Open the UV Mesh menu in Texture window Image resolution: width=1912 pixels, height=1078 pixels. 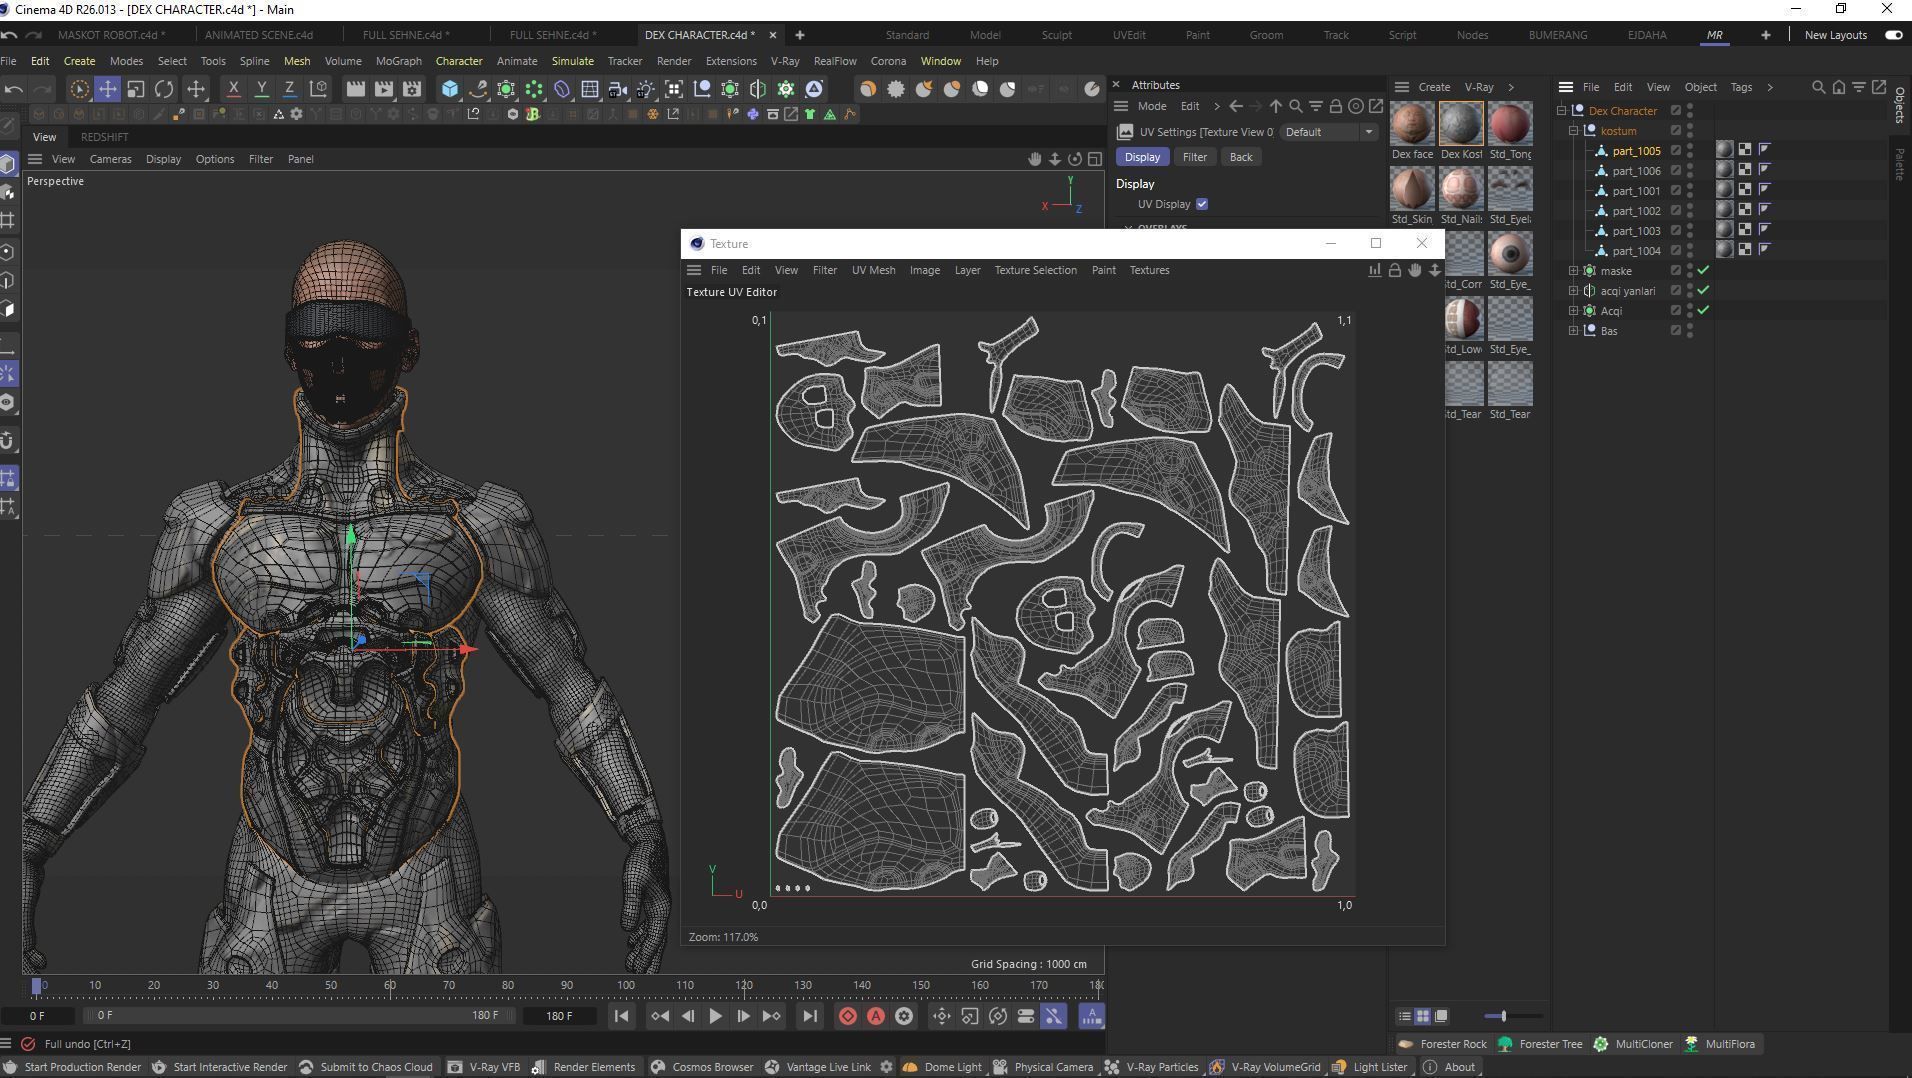click(873, 270)
